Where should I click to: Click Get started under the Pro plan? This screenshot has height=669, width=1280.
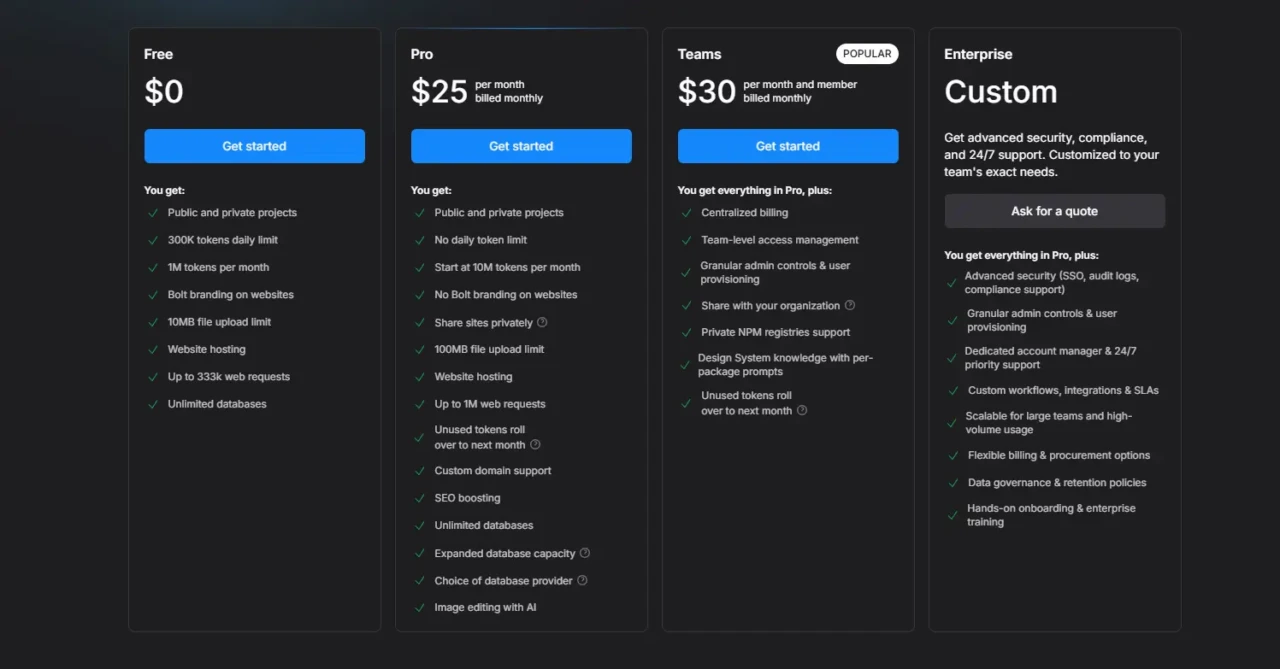coord(521,146)
